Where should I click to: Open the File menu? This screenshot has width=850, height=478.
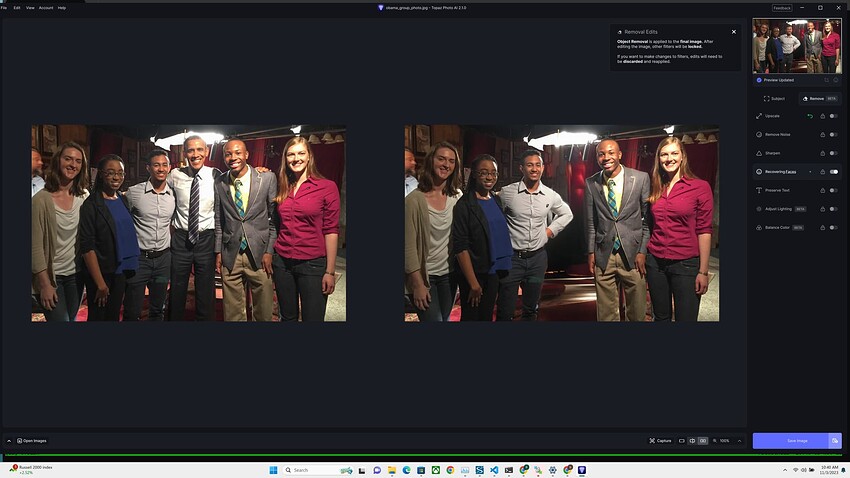[x=4, y=7]
